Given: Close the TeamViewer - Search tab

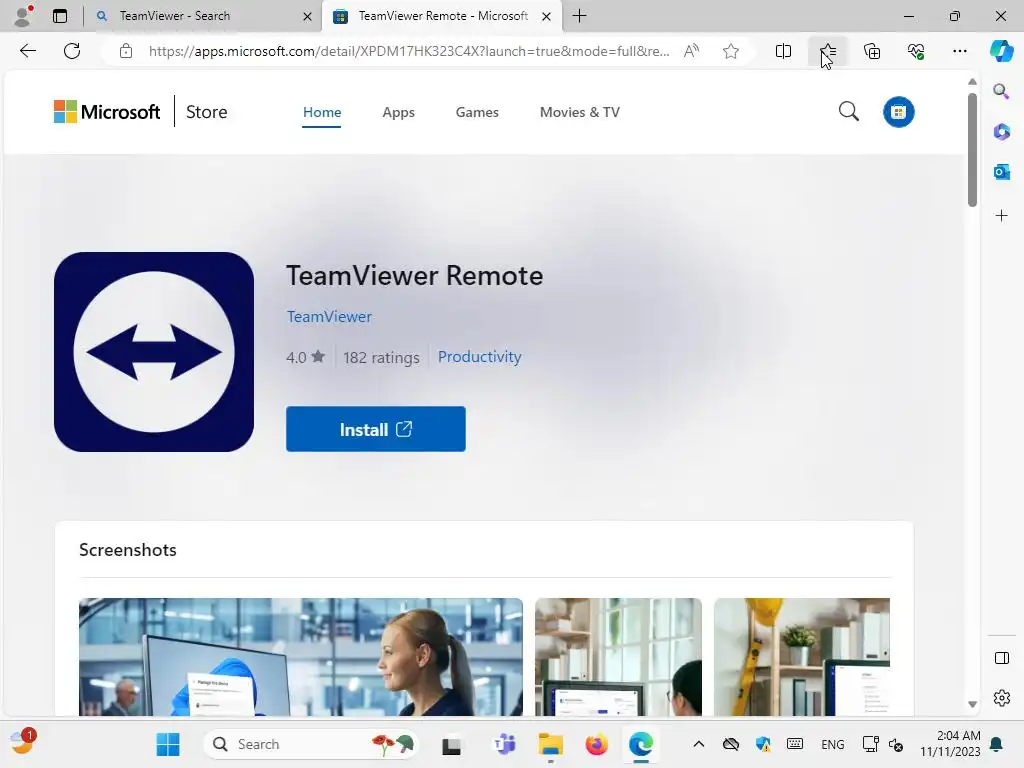Looking at the screenshot, I should 307,16.
